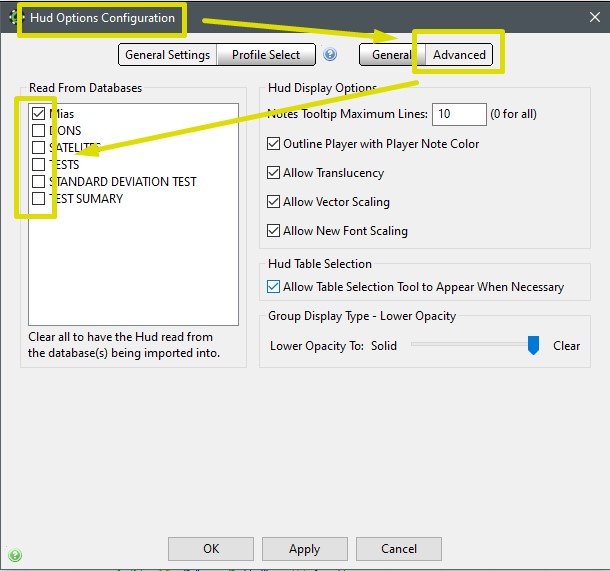Select the Advanced sub-tab
This screenshot has height=571, width=610.
459,55
